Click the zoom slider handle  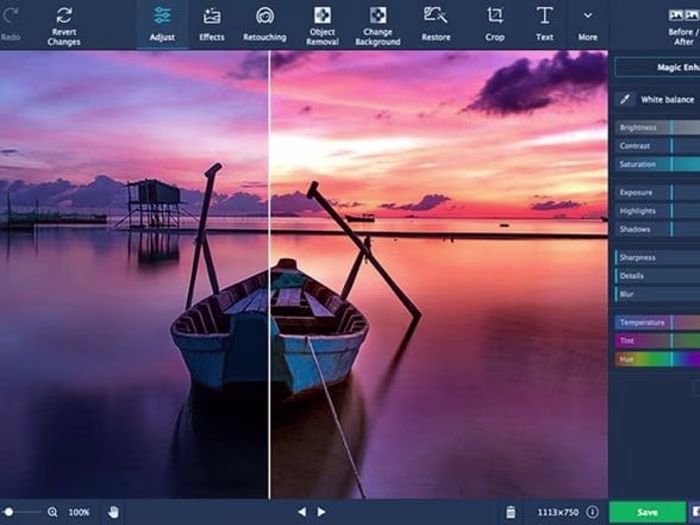[8, 512]
